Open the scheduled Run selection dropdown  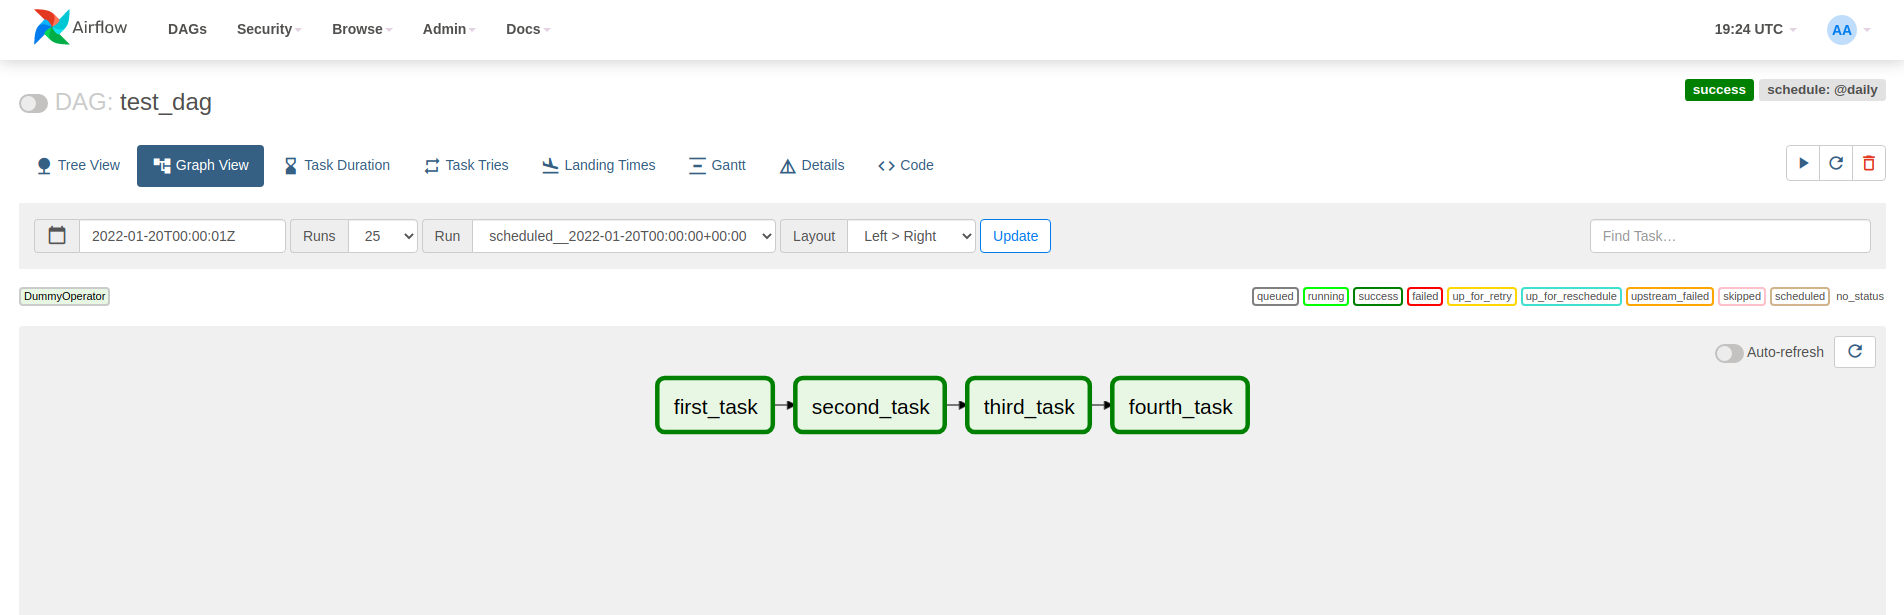pyautogui.click(x=623, y=235)
